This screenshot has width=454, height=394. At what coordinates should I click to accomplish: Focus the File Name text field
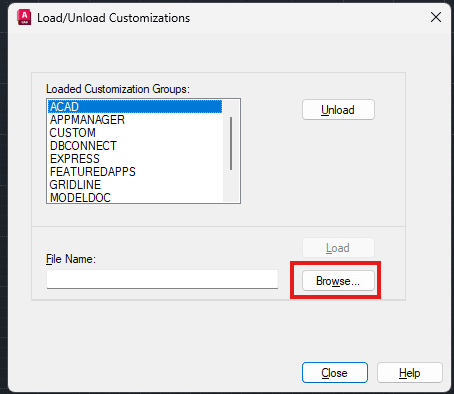162,279
